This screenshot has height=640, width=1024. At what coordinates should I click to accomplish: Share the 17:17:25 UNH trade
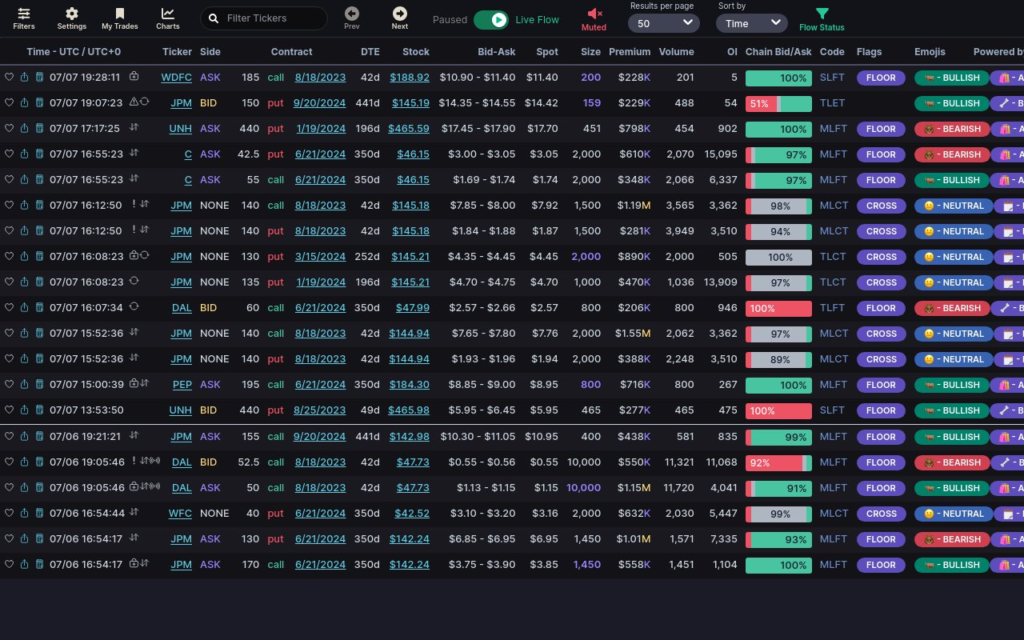[24, 129]
